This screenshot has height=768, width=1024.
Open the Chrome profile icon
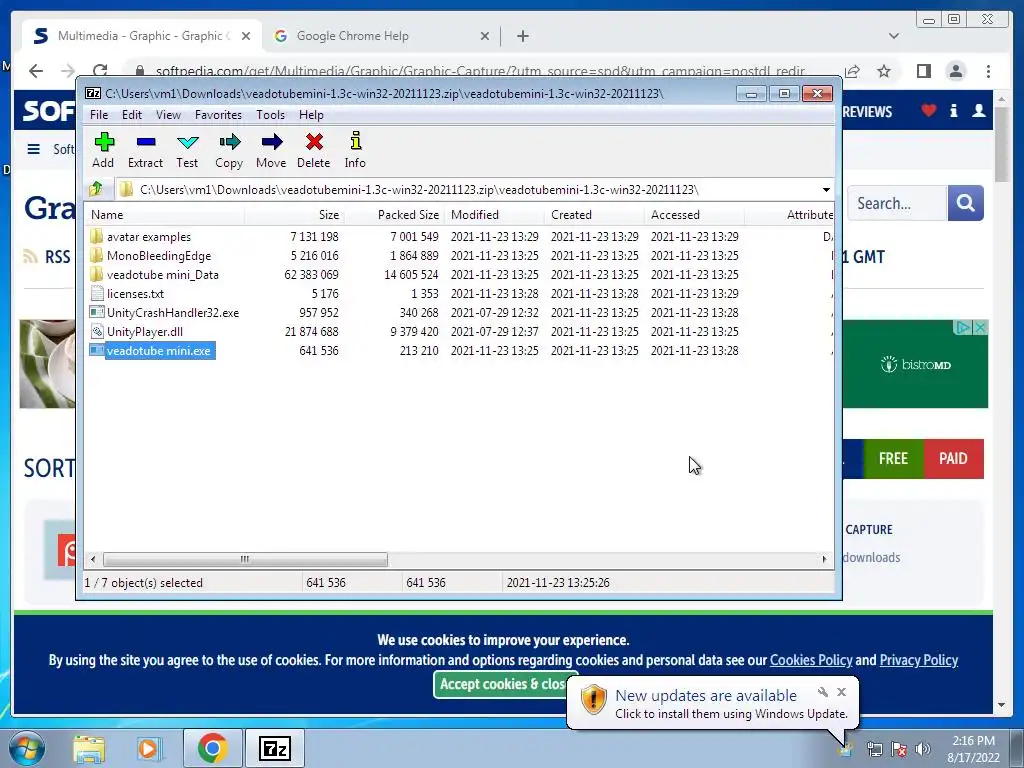pos(956,71)
